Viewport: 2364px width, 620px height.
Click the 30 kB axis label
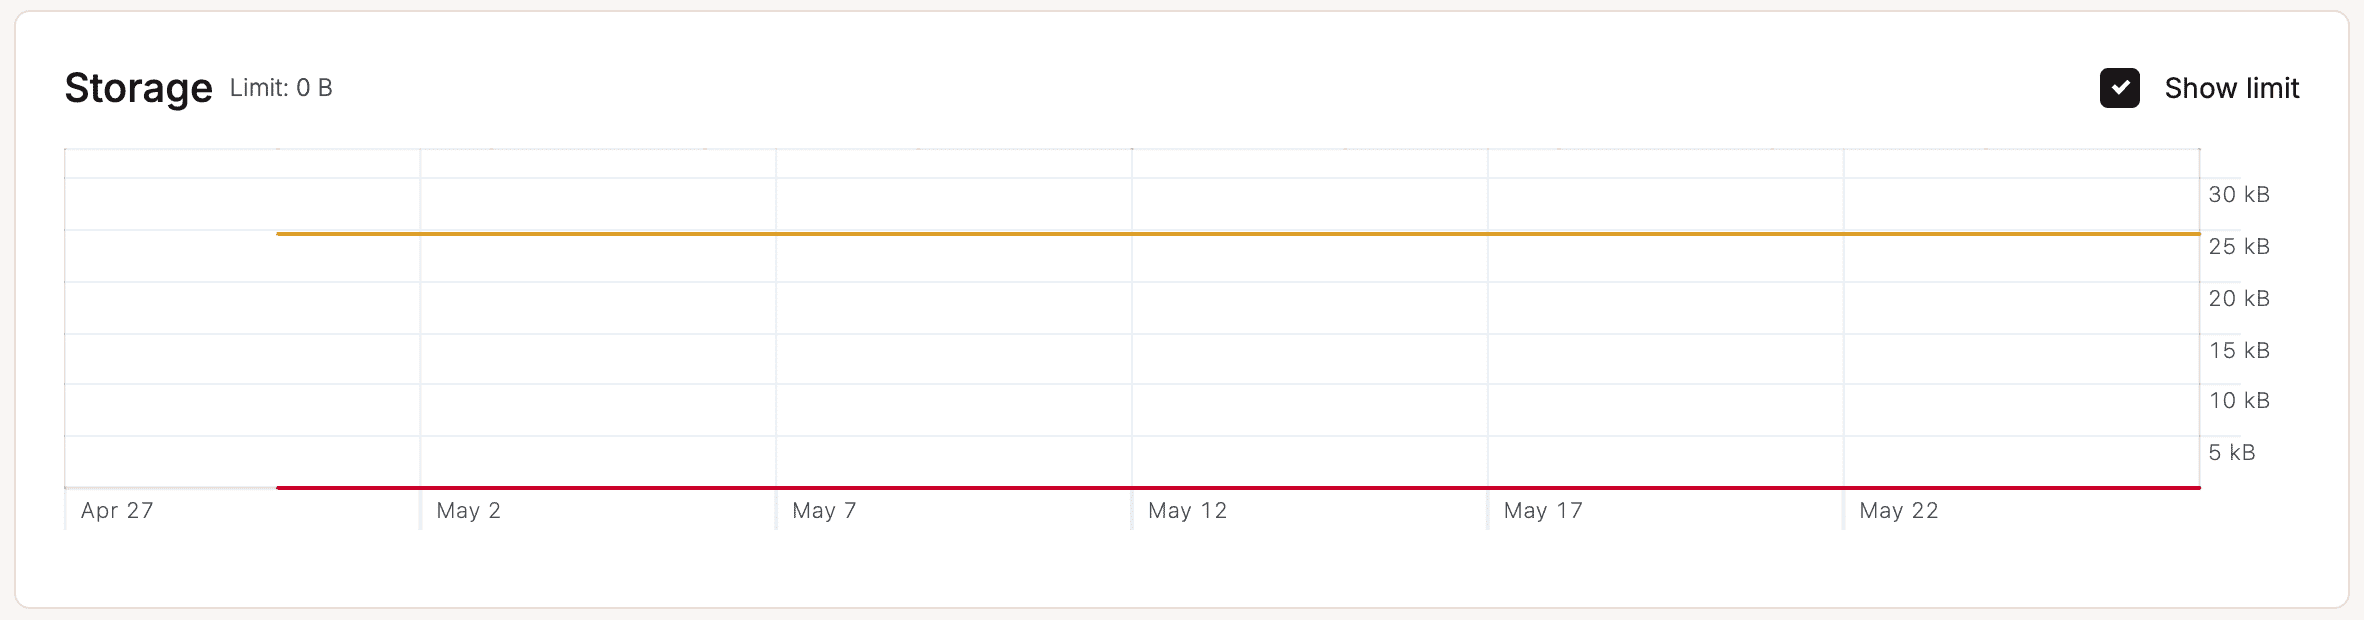(x=2239, y=195)
